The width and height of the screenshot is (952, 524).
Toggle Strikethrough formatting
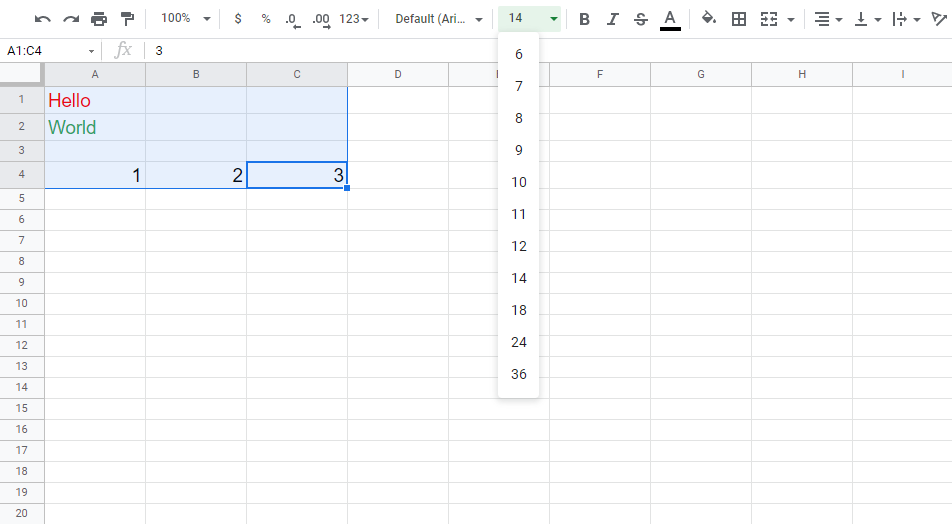641,19
